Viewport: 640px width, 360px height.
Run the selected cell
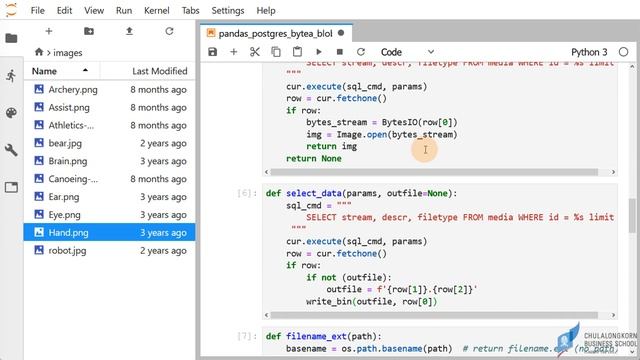319,52
